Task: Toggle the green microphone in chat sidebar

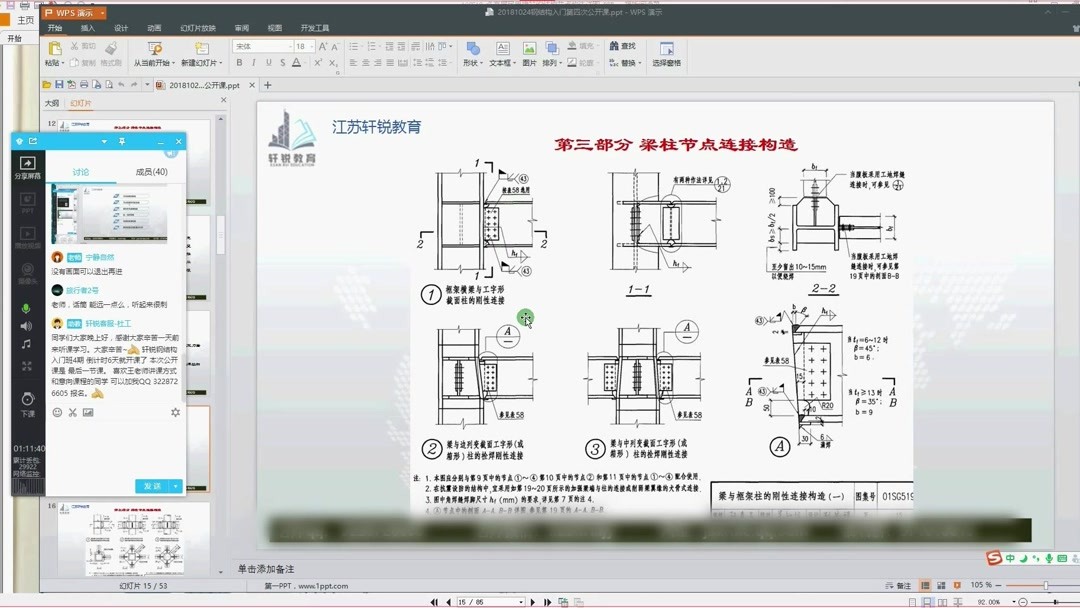Action: (26, 308)
